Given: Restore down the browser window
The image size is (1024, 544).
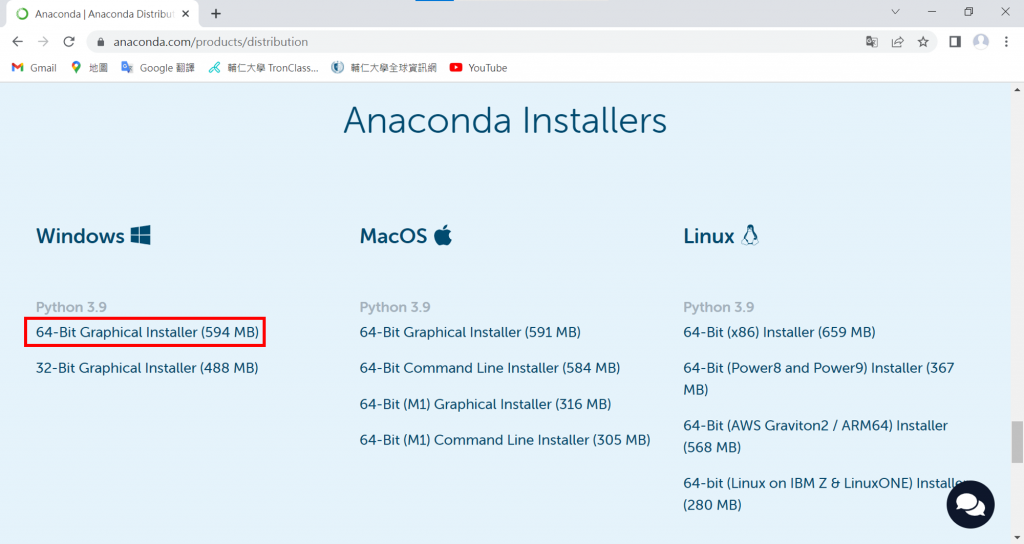Looking at the screenshot, I should (968, 12).
